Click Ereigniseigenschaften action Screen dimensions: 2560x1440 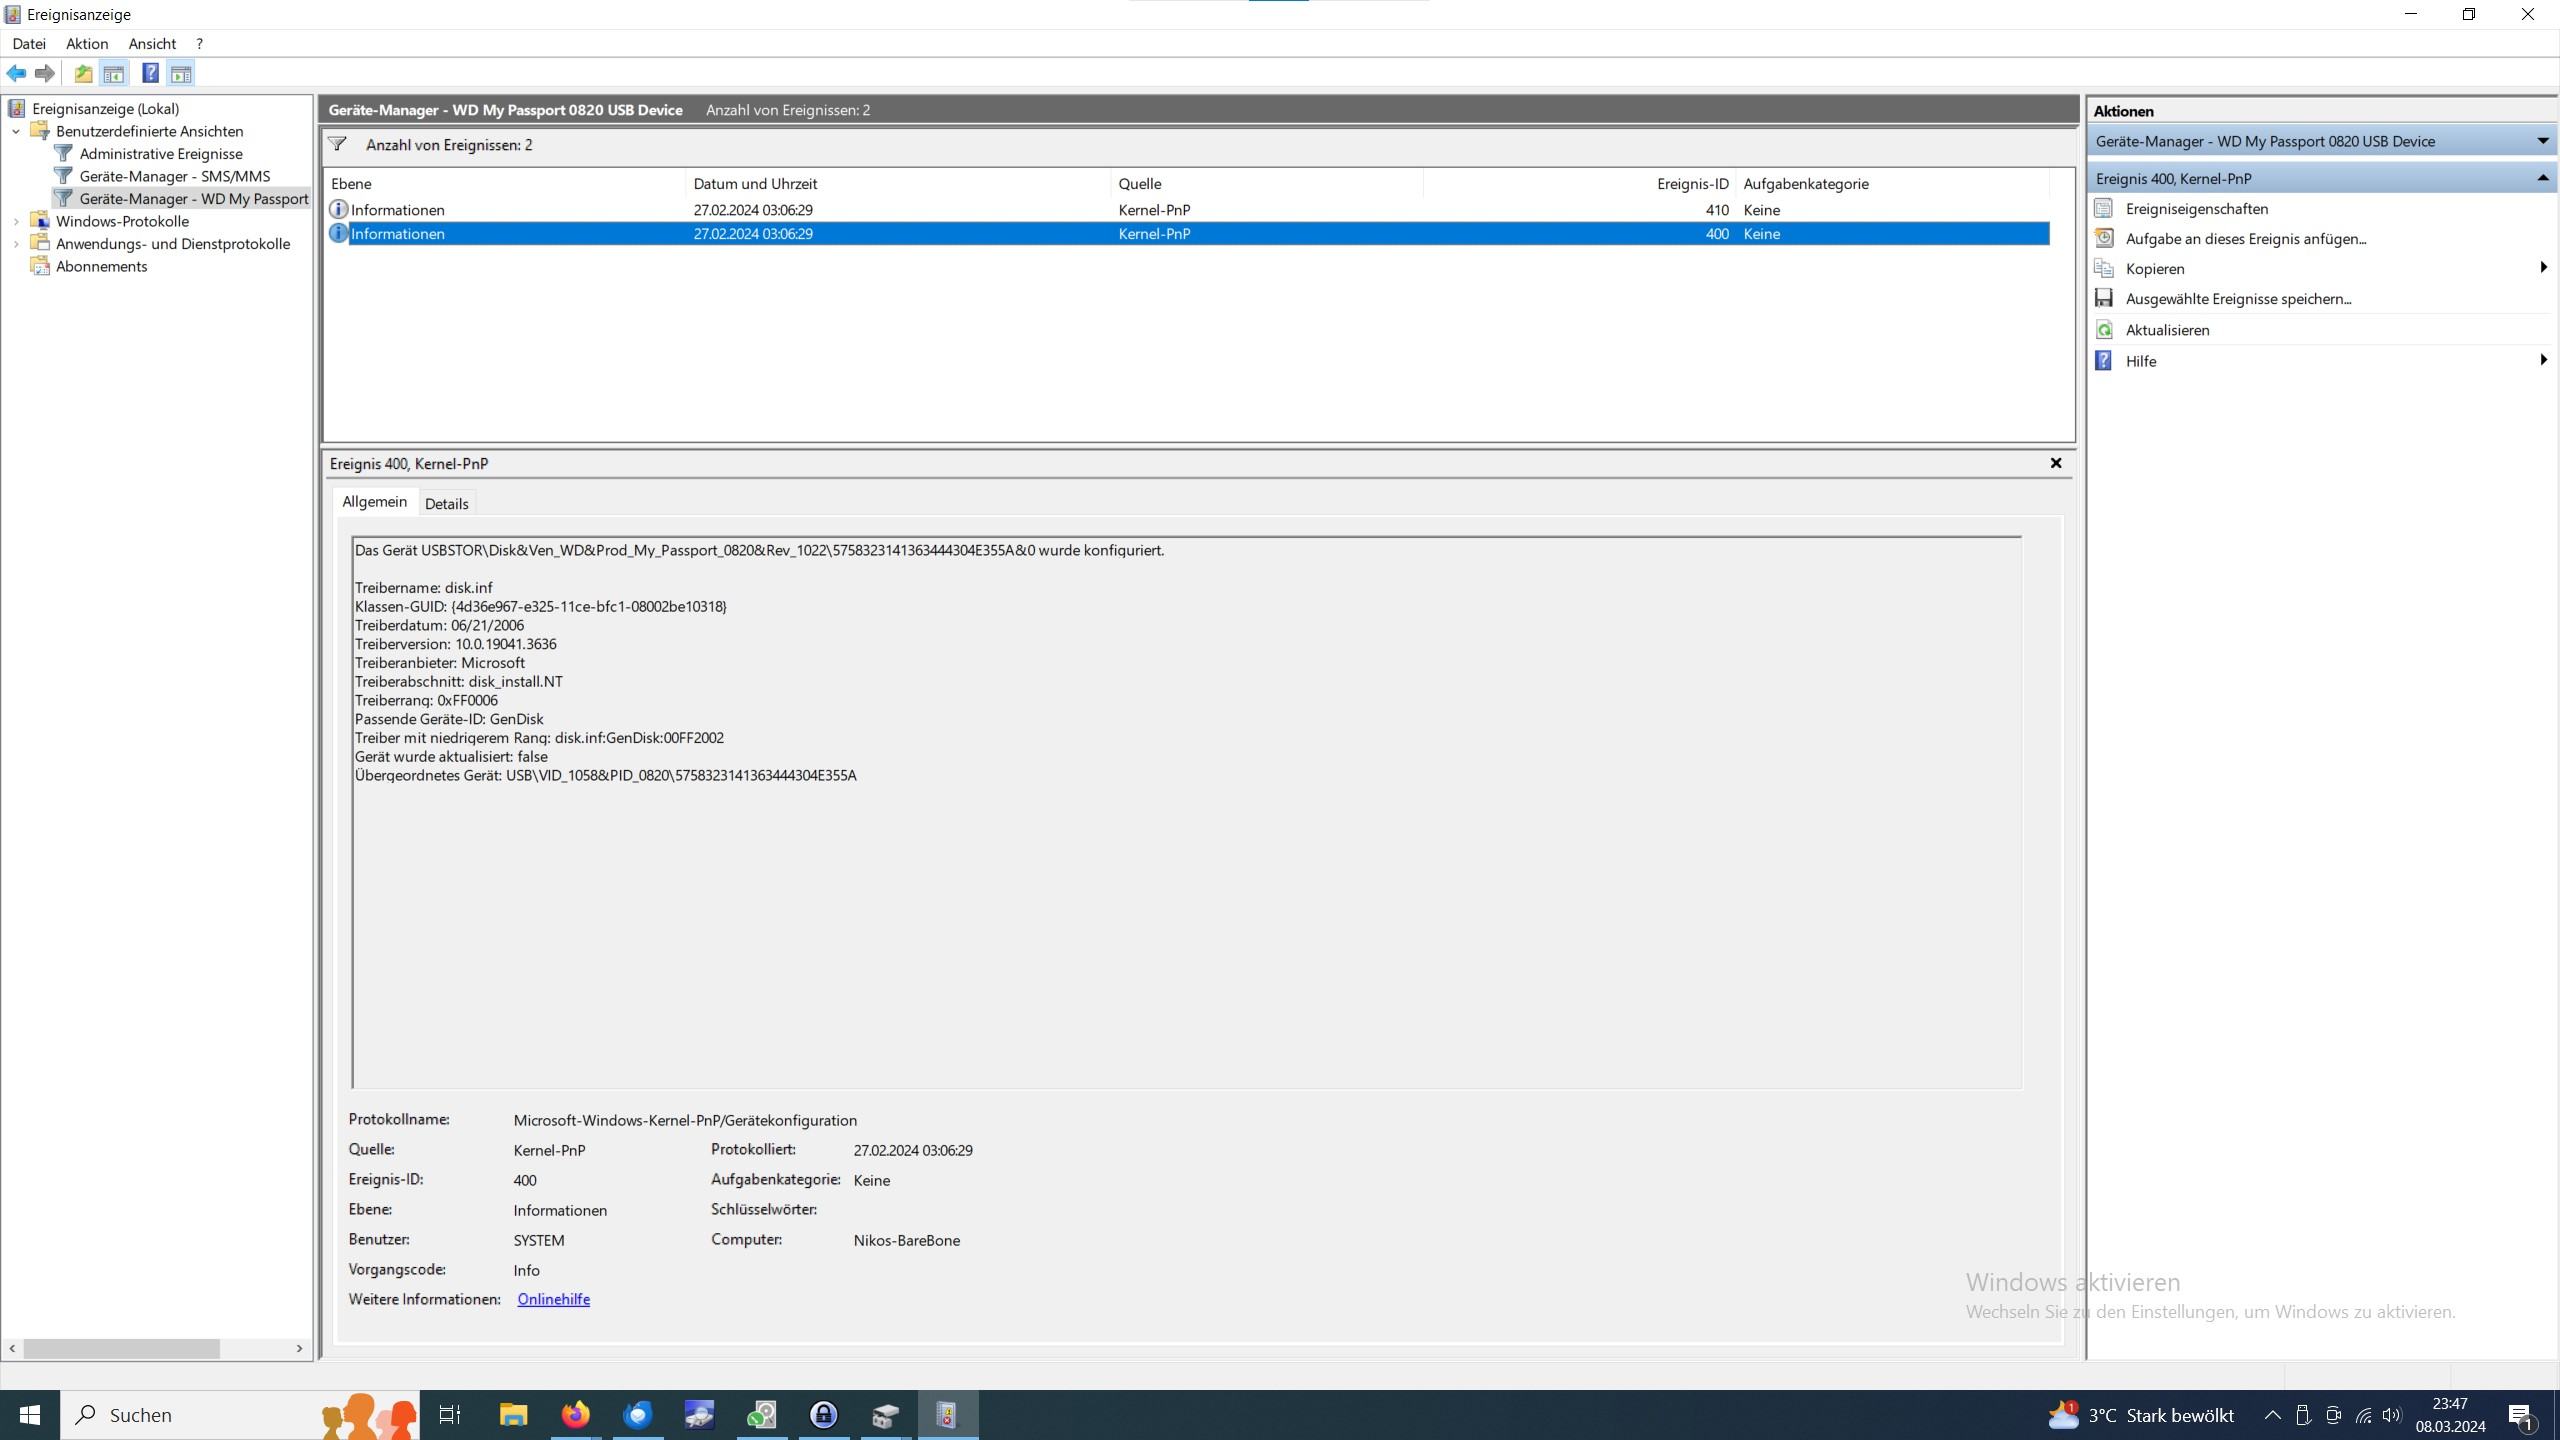pos(2196,209)
